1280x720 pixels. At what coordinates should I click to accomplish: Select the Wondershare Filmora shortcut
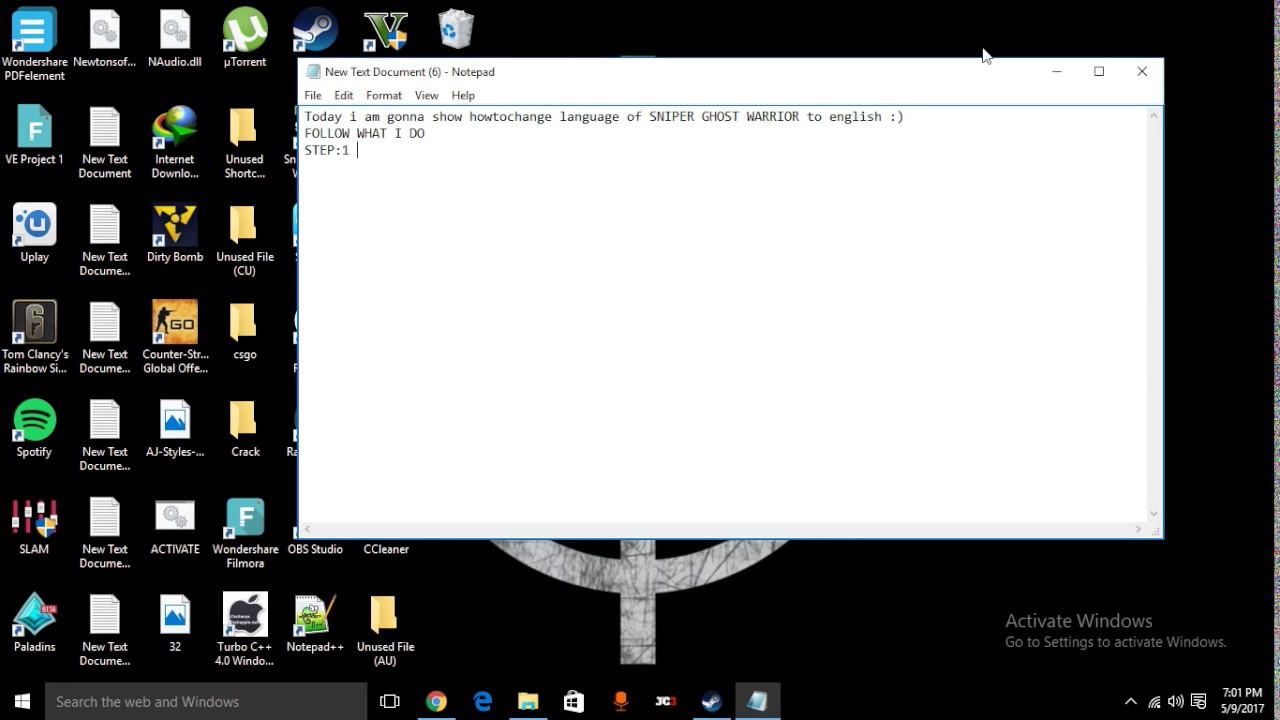pyautogui.click(x=245, y=533)
